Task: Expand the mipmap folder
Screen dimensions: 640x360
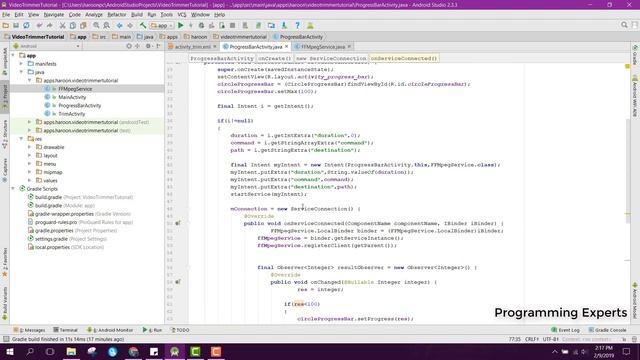Action: pyautogui.click(x=30, y=172)
